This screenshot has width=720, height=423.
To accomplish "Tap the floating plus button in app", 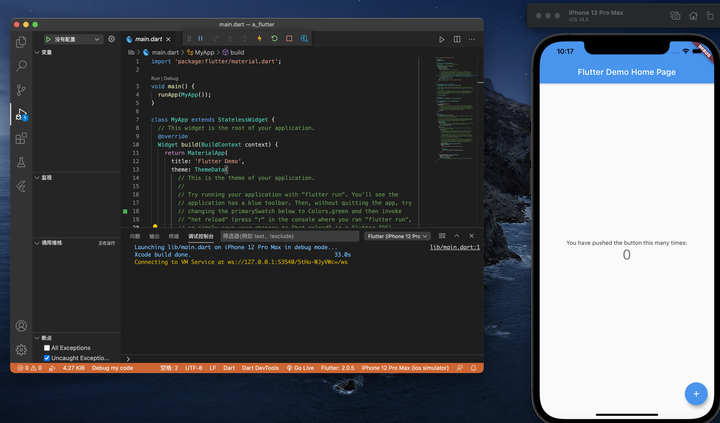I will 696,394.
